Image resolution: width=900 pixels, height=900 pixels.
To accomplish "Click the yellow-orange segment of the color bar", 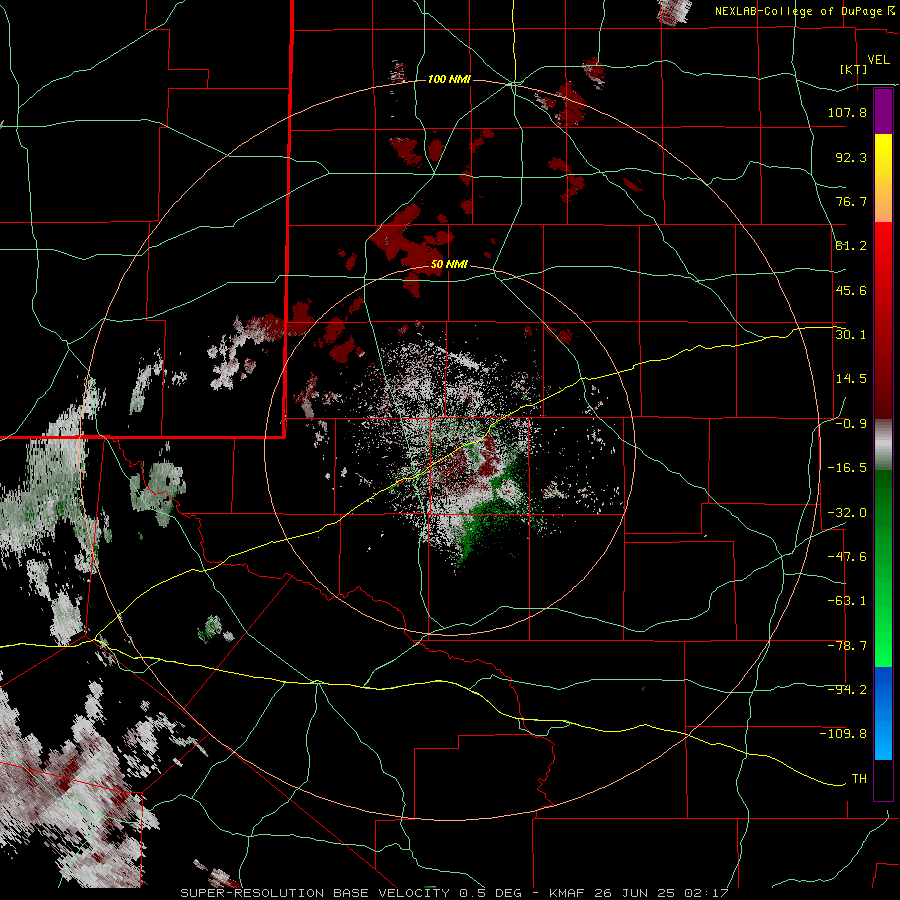I will 883,178.
